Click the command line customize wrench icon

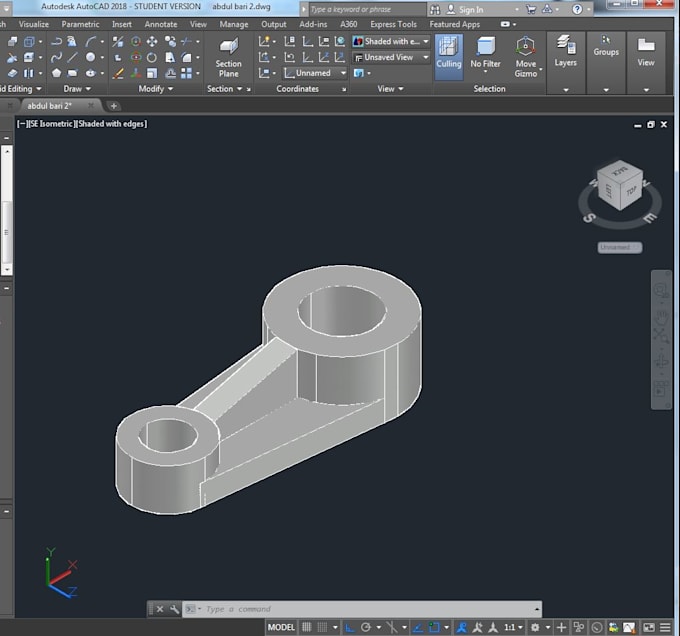(174, 609)
